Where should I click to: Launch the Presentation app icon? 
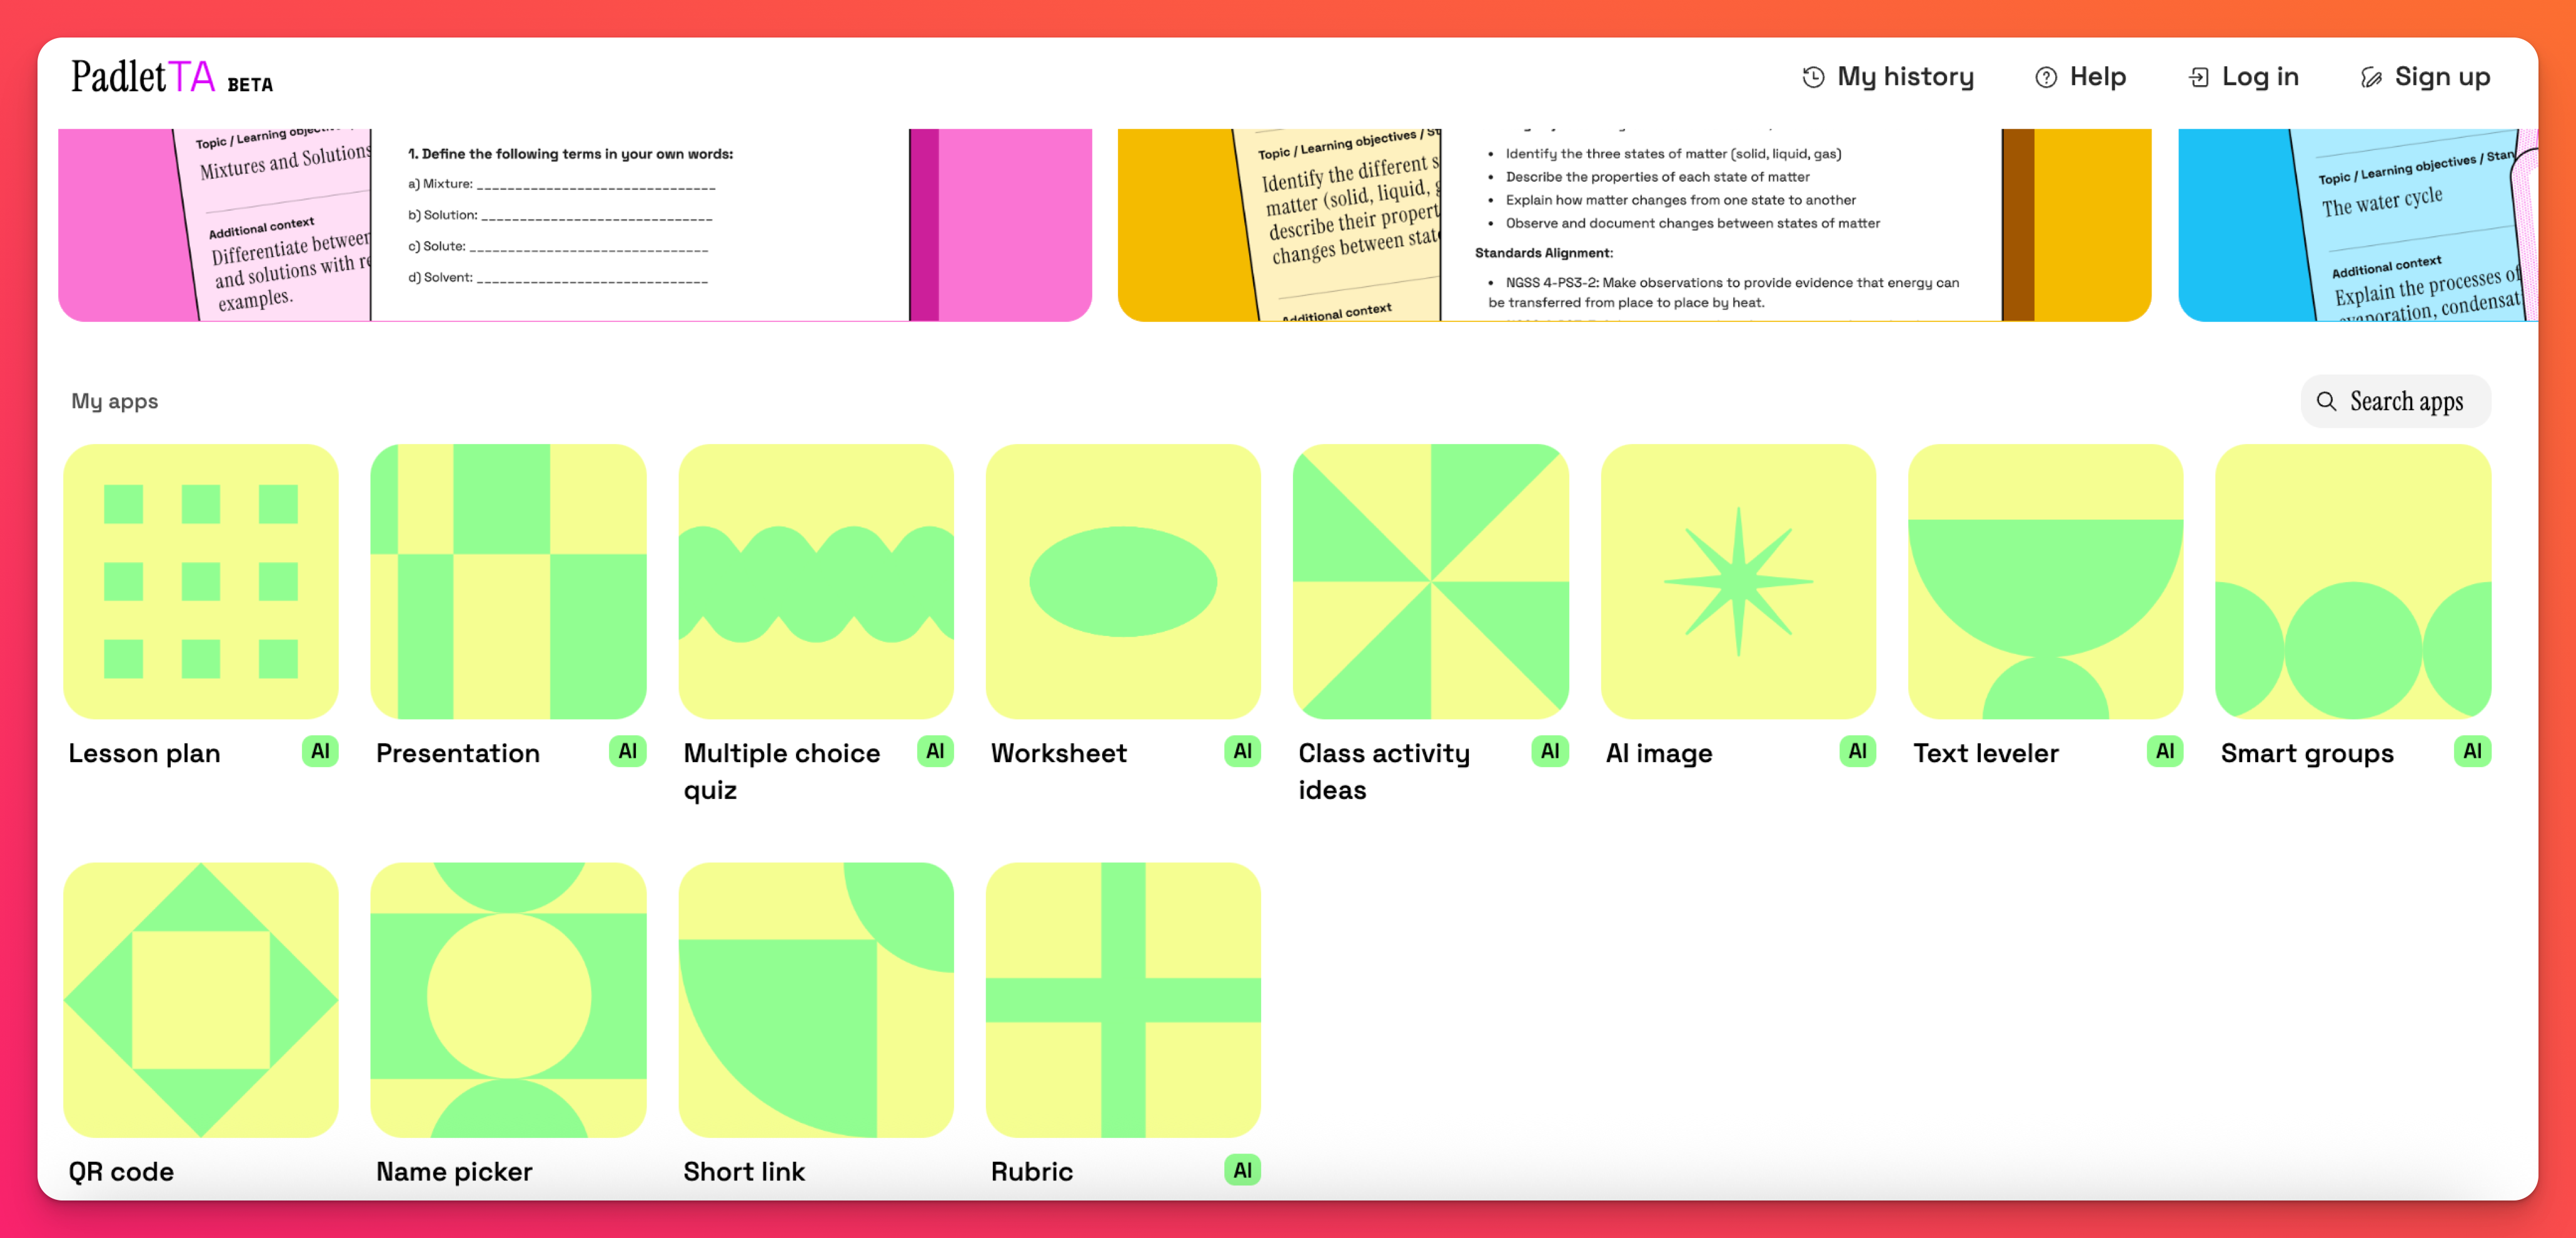coord(508,581)
